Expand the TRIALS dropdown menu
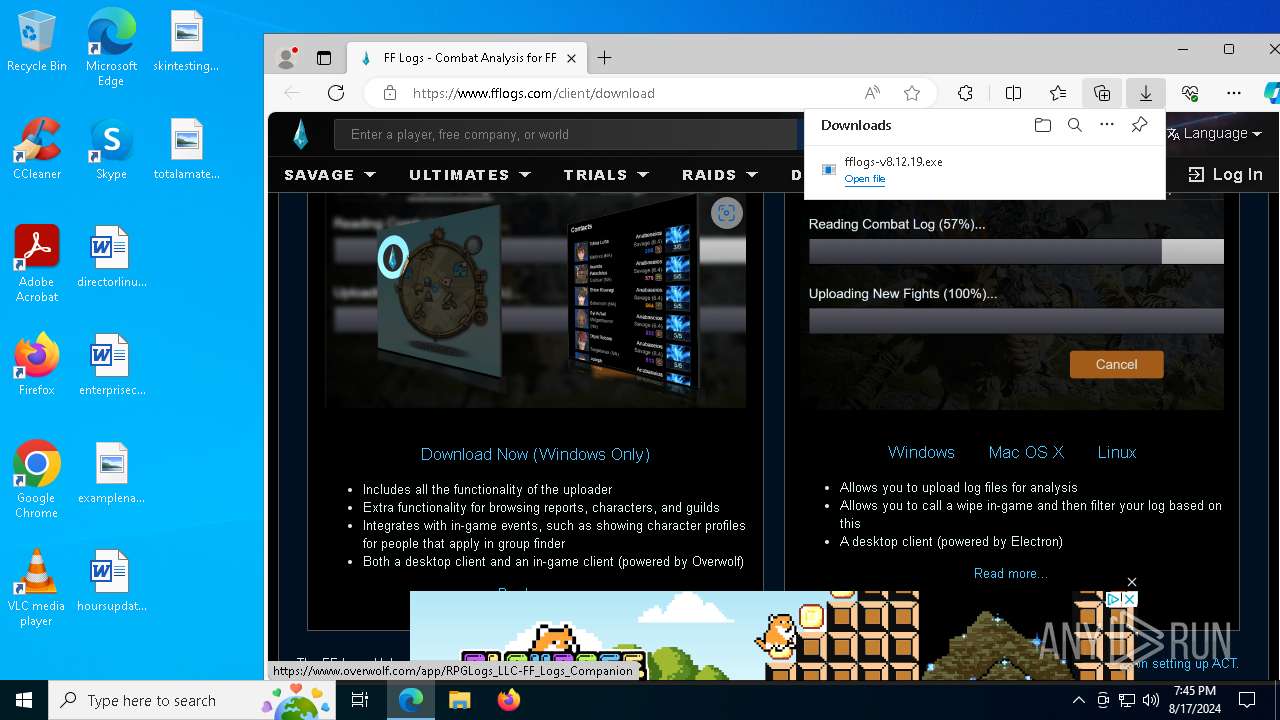The width and height of the screenshot is (1280, 720). point(606,175)
